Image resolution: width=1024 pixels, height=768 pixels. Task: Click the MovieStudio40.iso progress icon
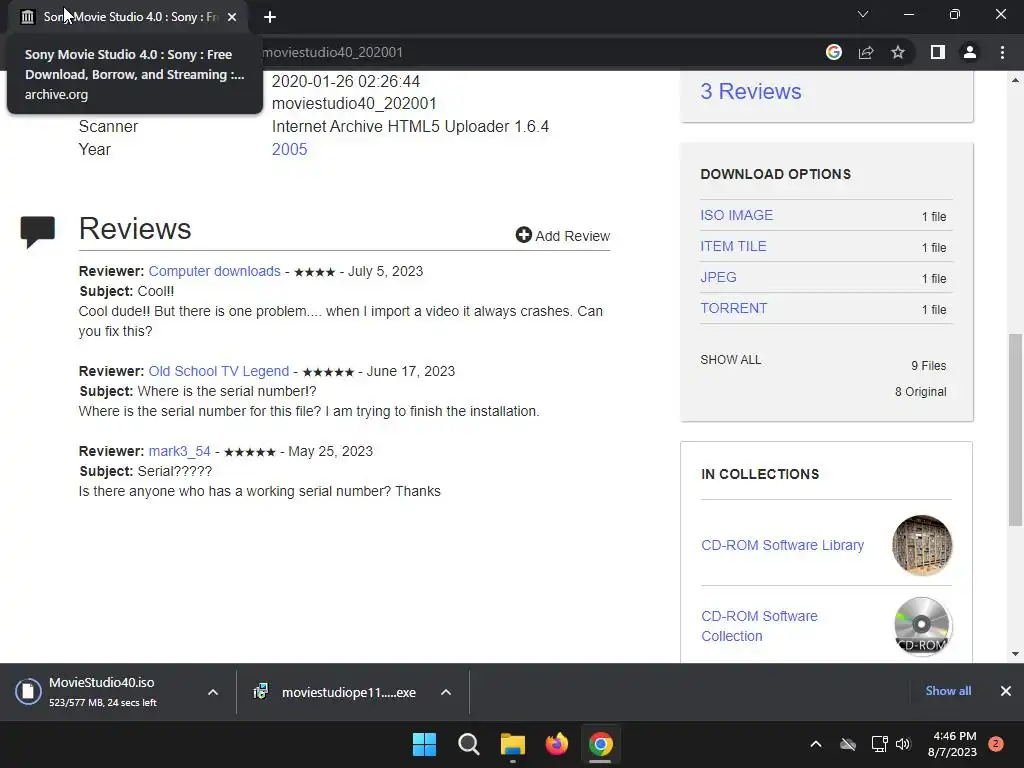28,692
